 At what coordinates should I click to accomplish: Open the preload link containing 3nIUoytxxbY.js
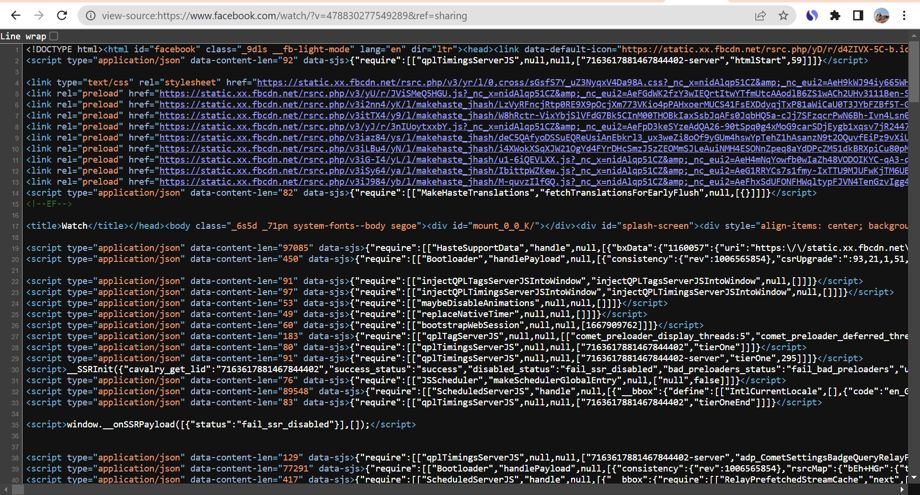[533, 127]
